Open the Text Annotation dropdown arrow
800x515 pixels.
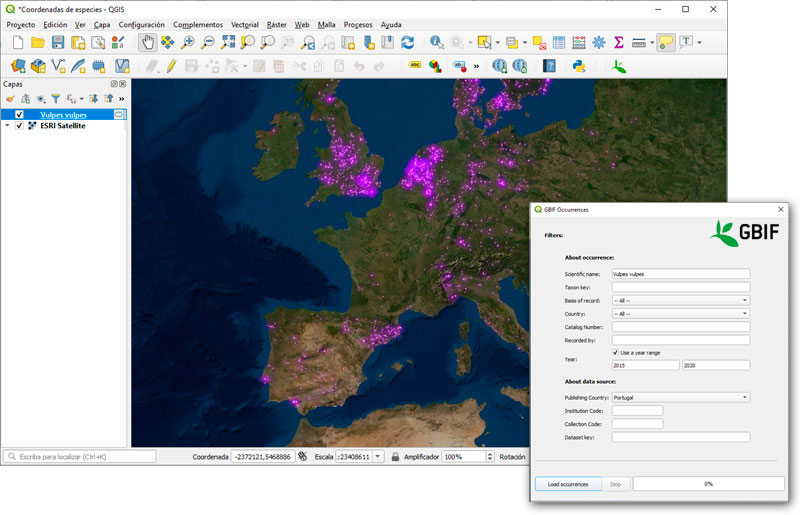699,43
